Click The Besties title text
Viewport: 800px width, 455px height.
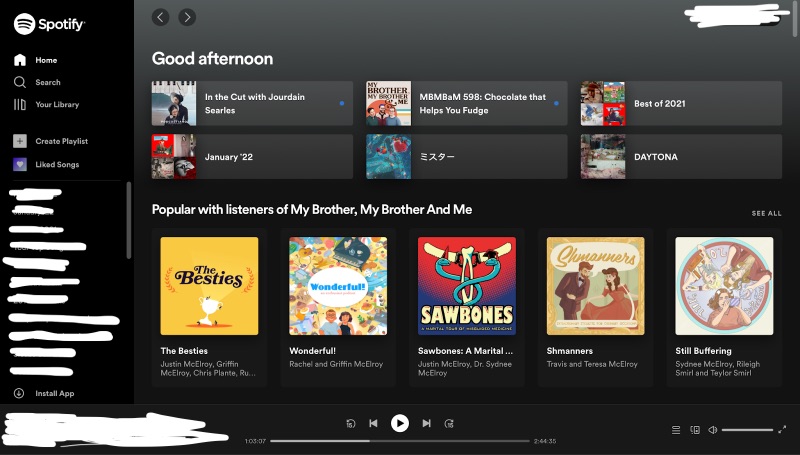pos(184,351)
